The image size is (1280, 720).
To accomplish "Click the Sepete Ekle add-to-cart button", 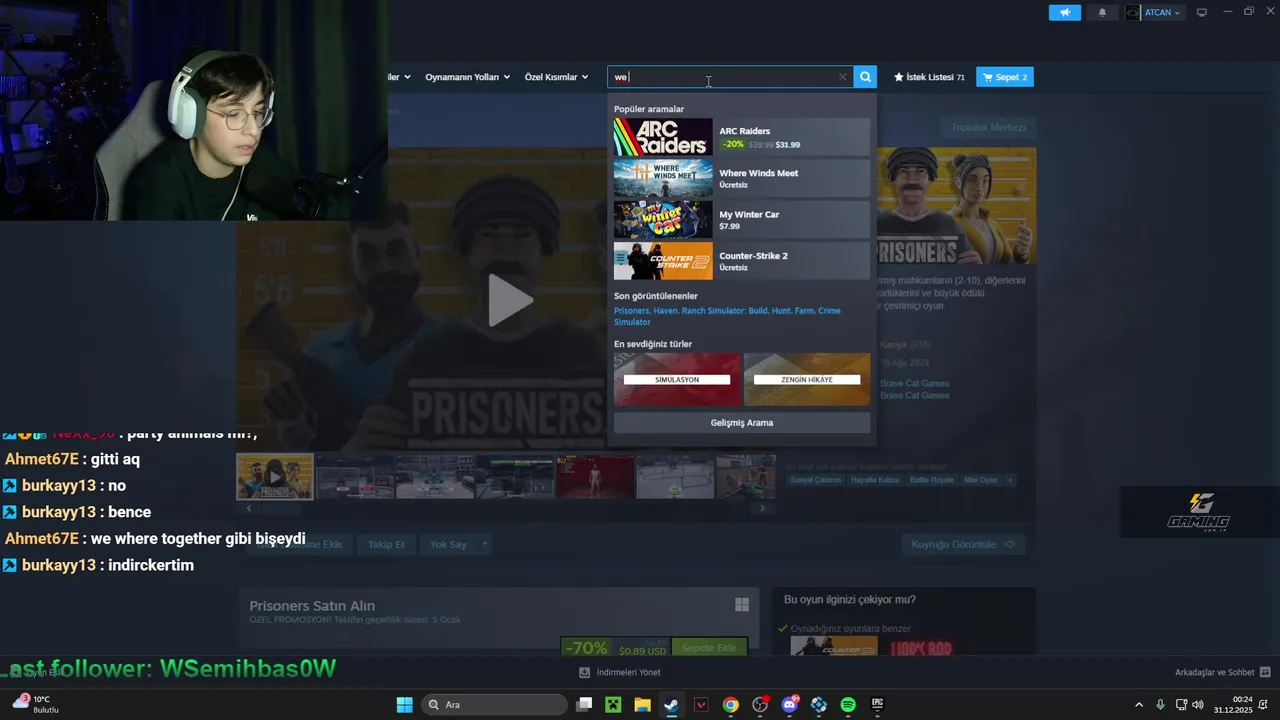I will [x=709, y=648].
